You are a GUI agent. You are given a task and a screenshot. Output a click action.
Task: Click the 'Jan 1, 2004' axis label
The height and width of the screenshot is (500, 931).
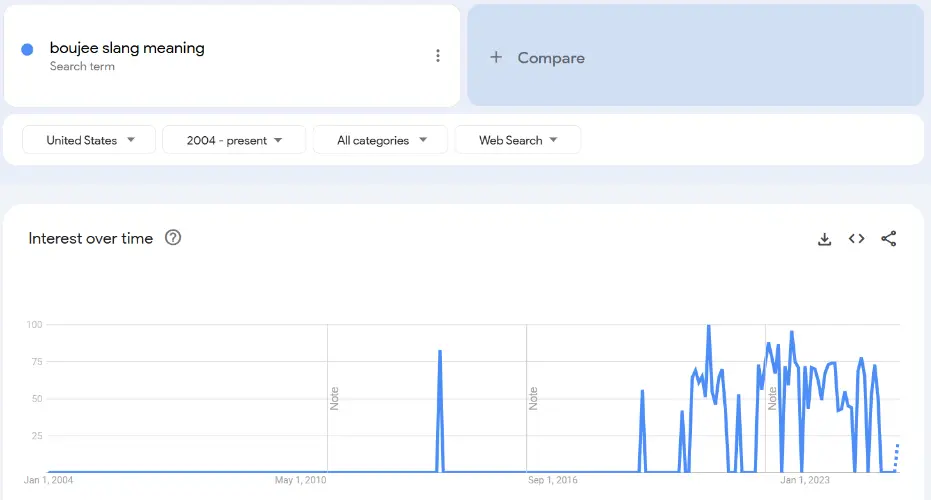click(x=48, y=480)
